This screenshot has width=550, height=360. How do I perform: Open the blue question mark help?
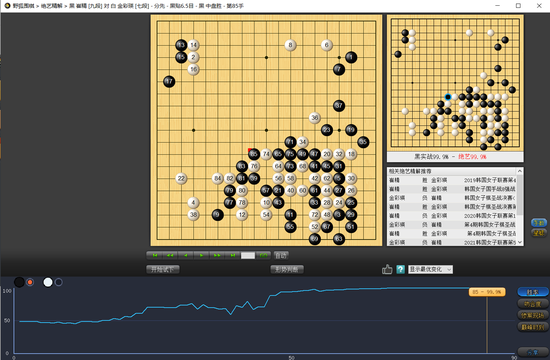point(400,269)
